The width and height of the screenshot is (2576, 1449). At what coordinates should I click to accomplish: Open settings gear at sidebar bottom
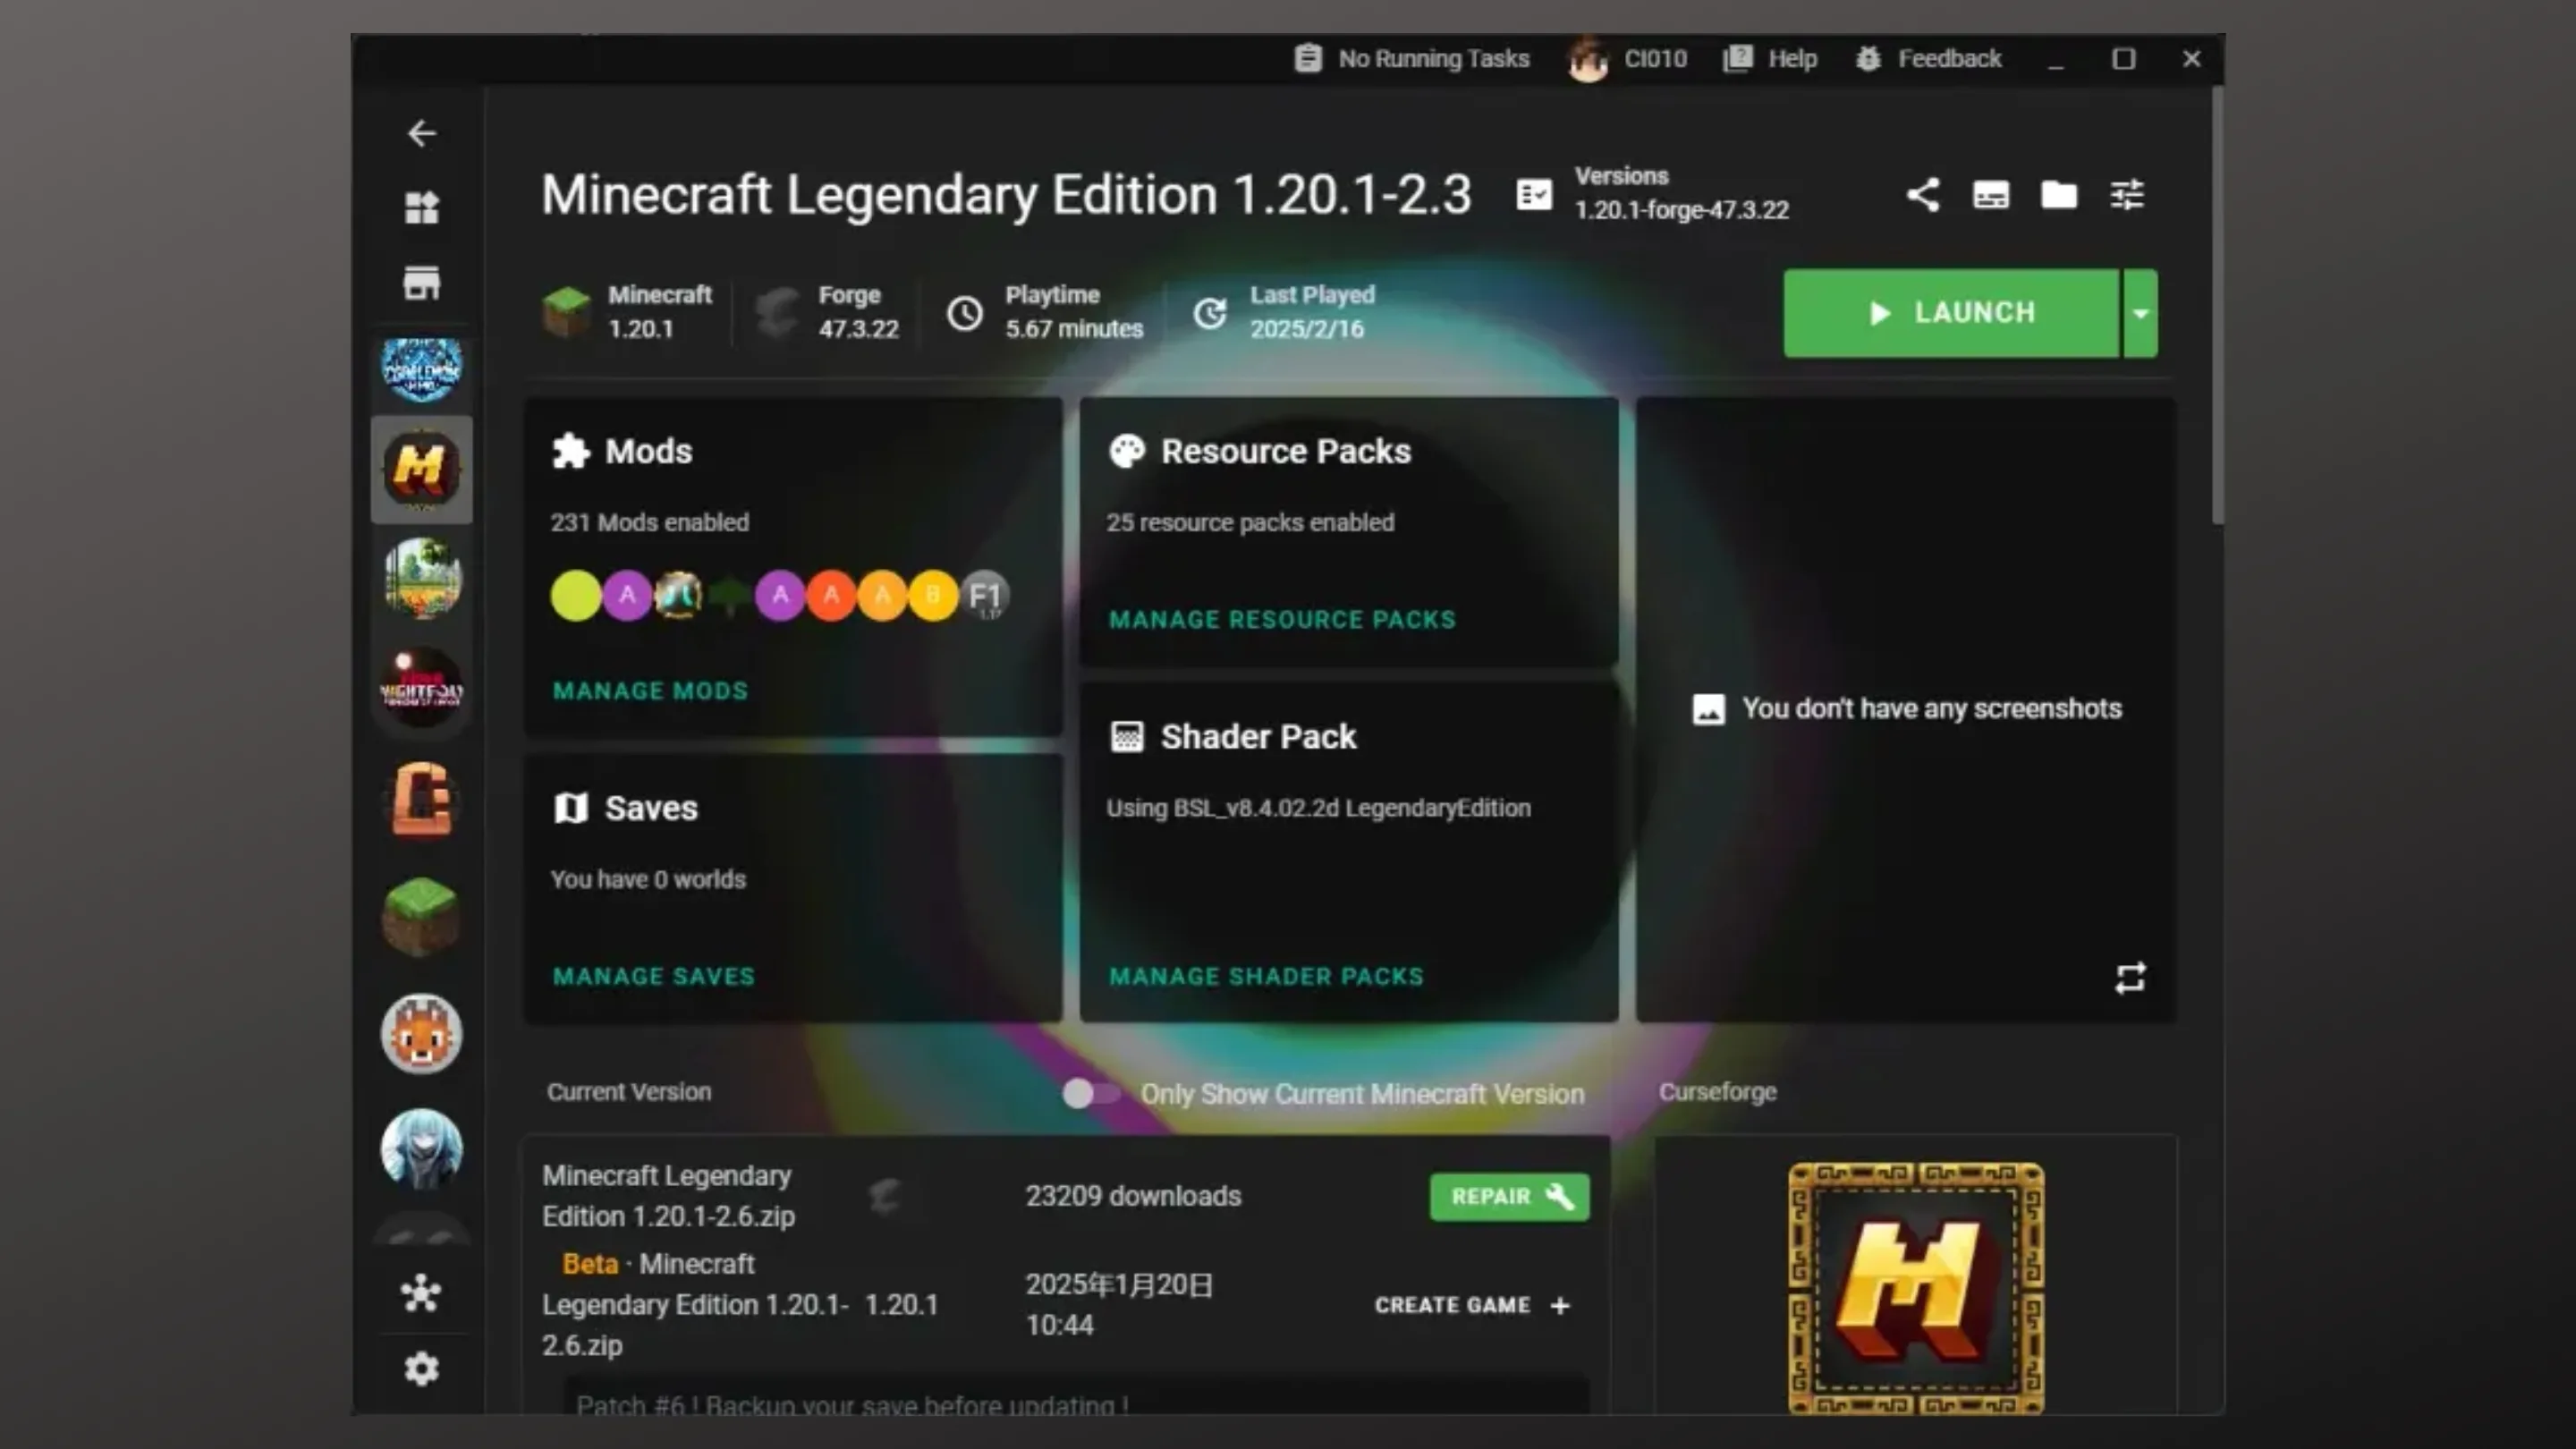[x=421, y=1368]
